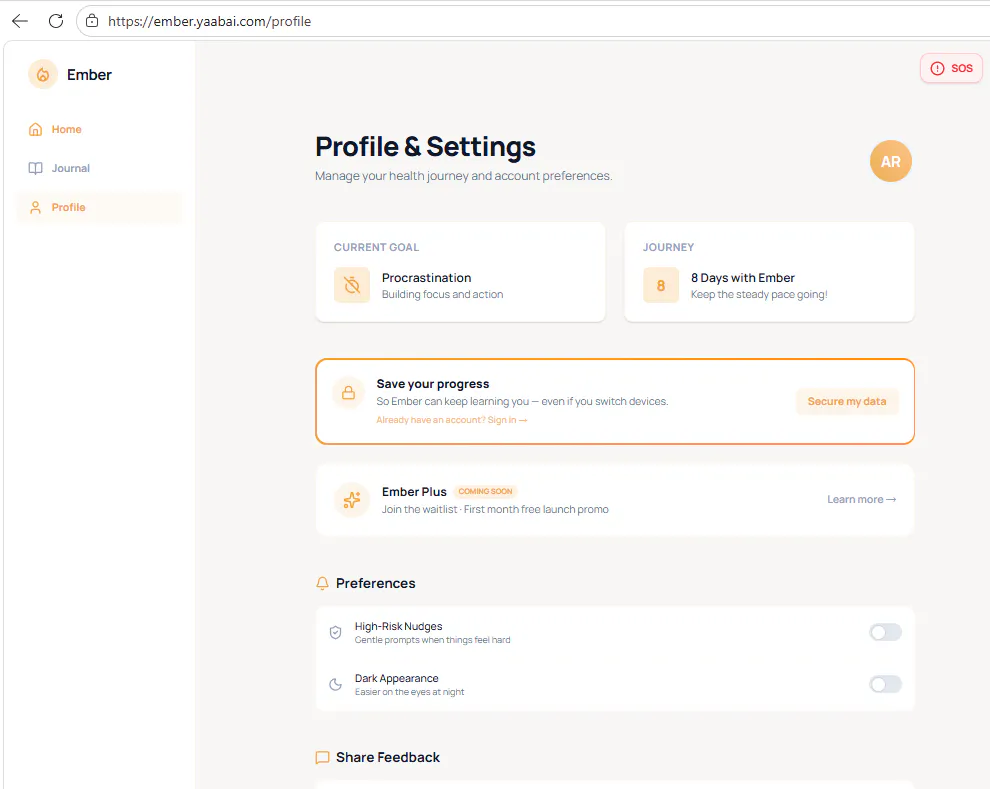This screenshot has height=789, width=990.
Task: Click the Ember flame logo icon
Action: pyautogui.click(x=43, y=74)
